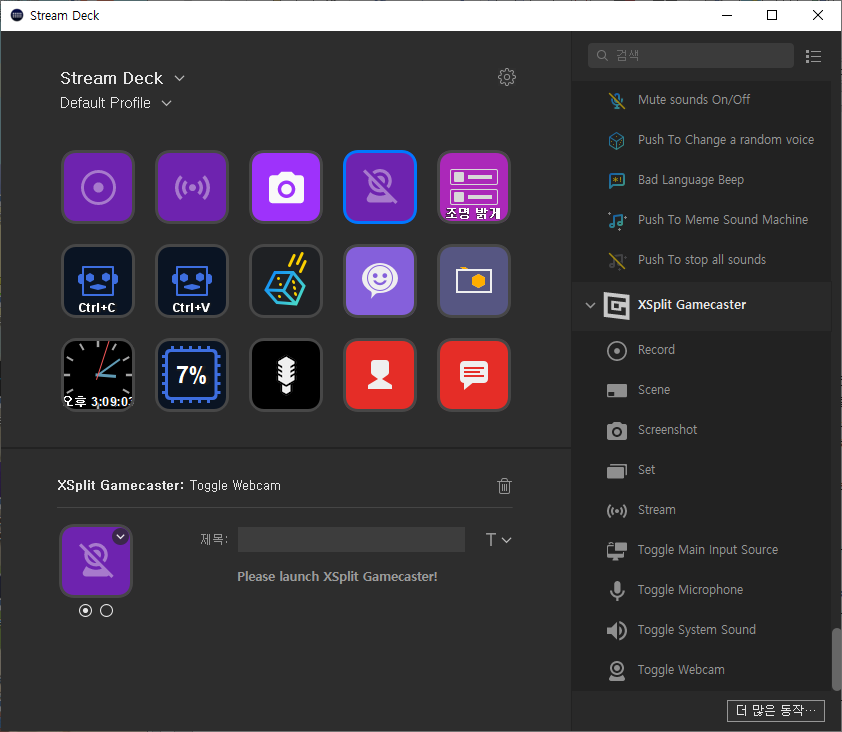Delete action using the trash can icon
Image resolution: width=842 pixels, height=732 pixels.
pyautogui.click(x=505, y=486)
